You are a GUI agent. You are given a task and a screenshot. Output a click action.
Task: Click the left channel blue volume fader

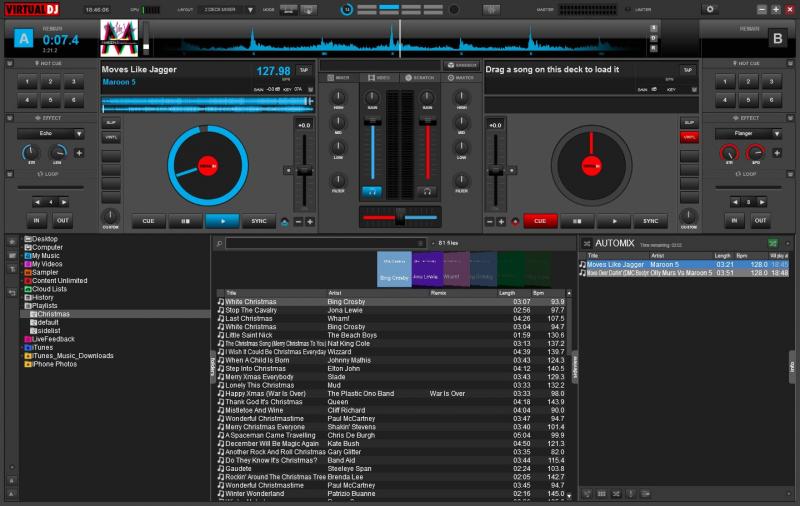[x=372, y=121]
